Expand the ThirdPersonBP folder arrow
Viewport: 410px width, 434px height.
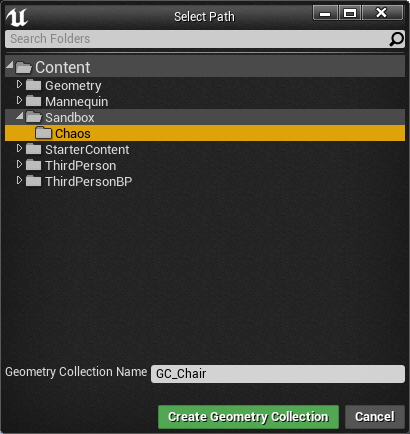[x=19, y=180]
